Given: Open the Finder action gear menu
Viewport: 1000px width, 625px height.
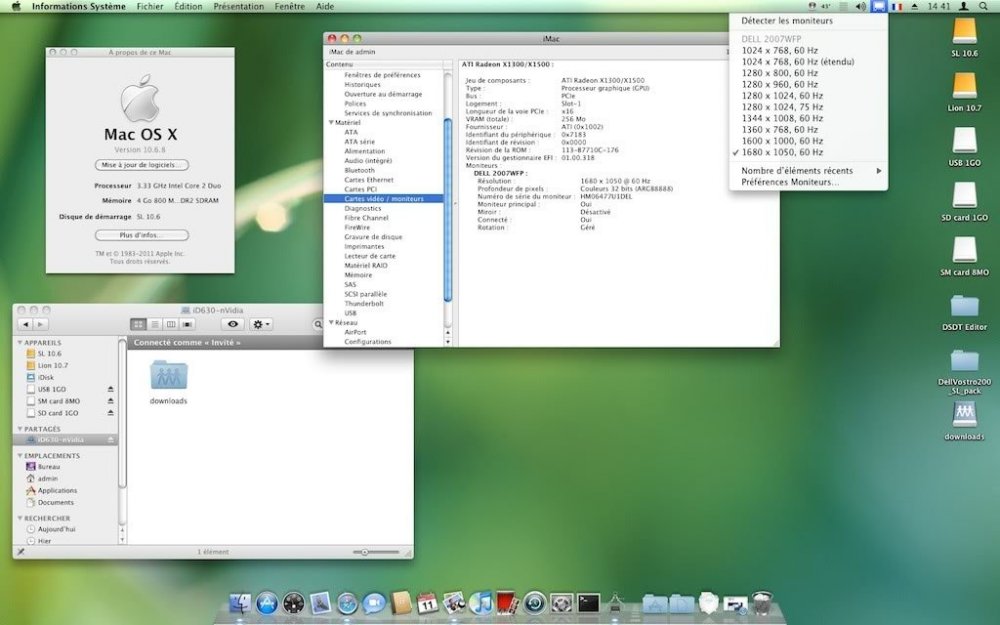Looking at the screenshot, I should 262,324.
